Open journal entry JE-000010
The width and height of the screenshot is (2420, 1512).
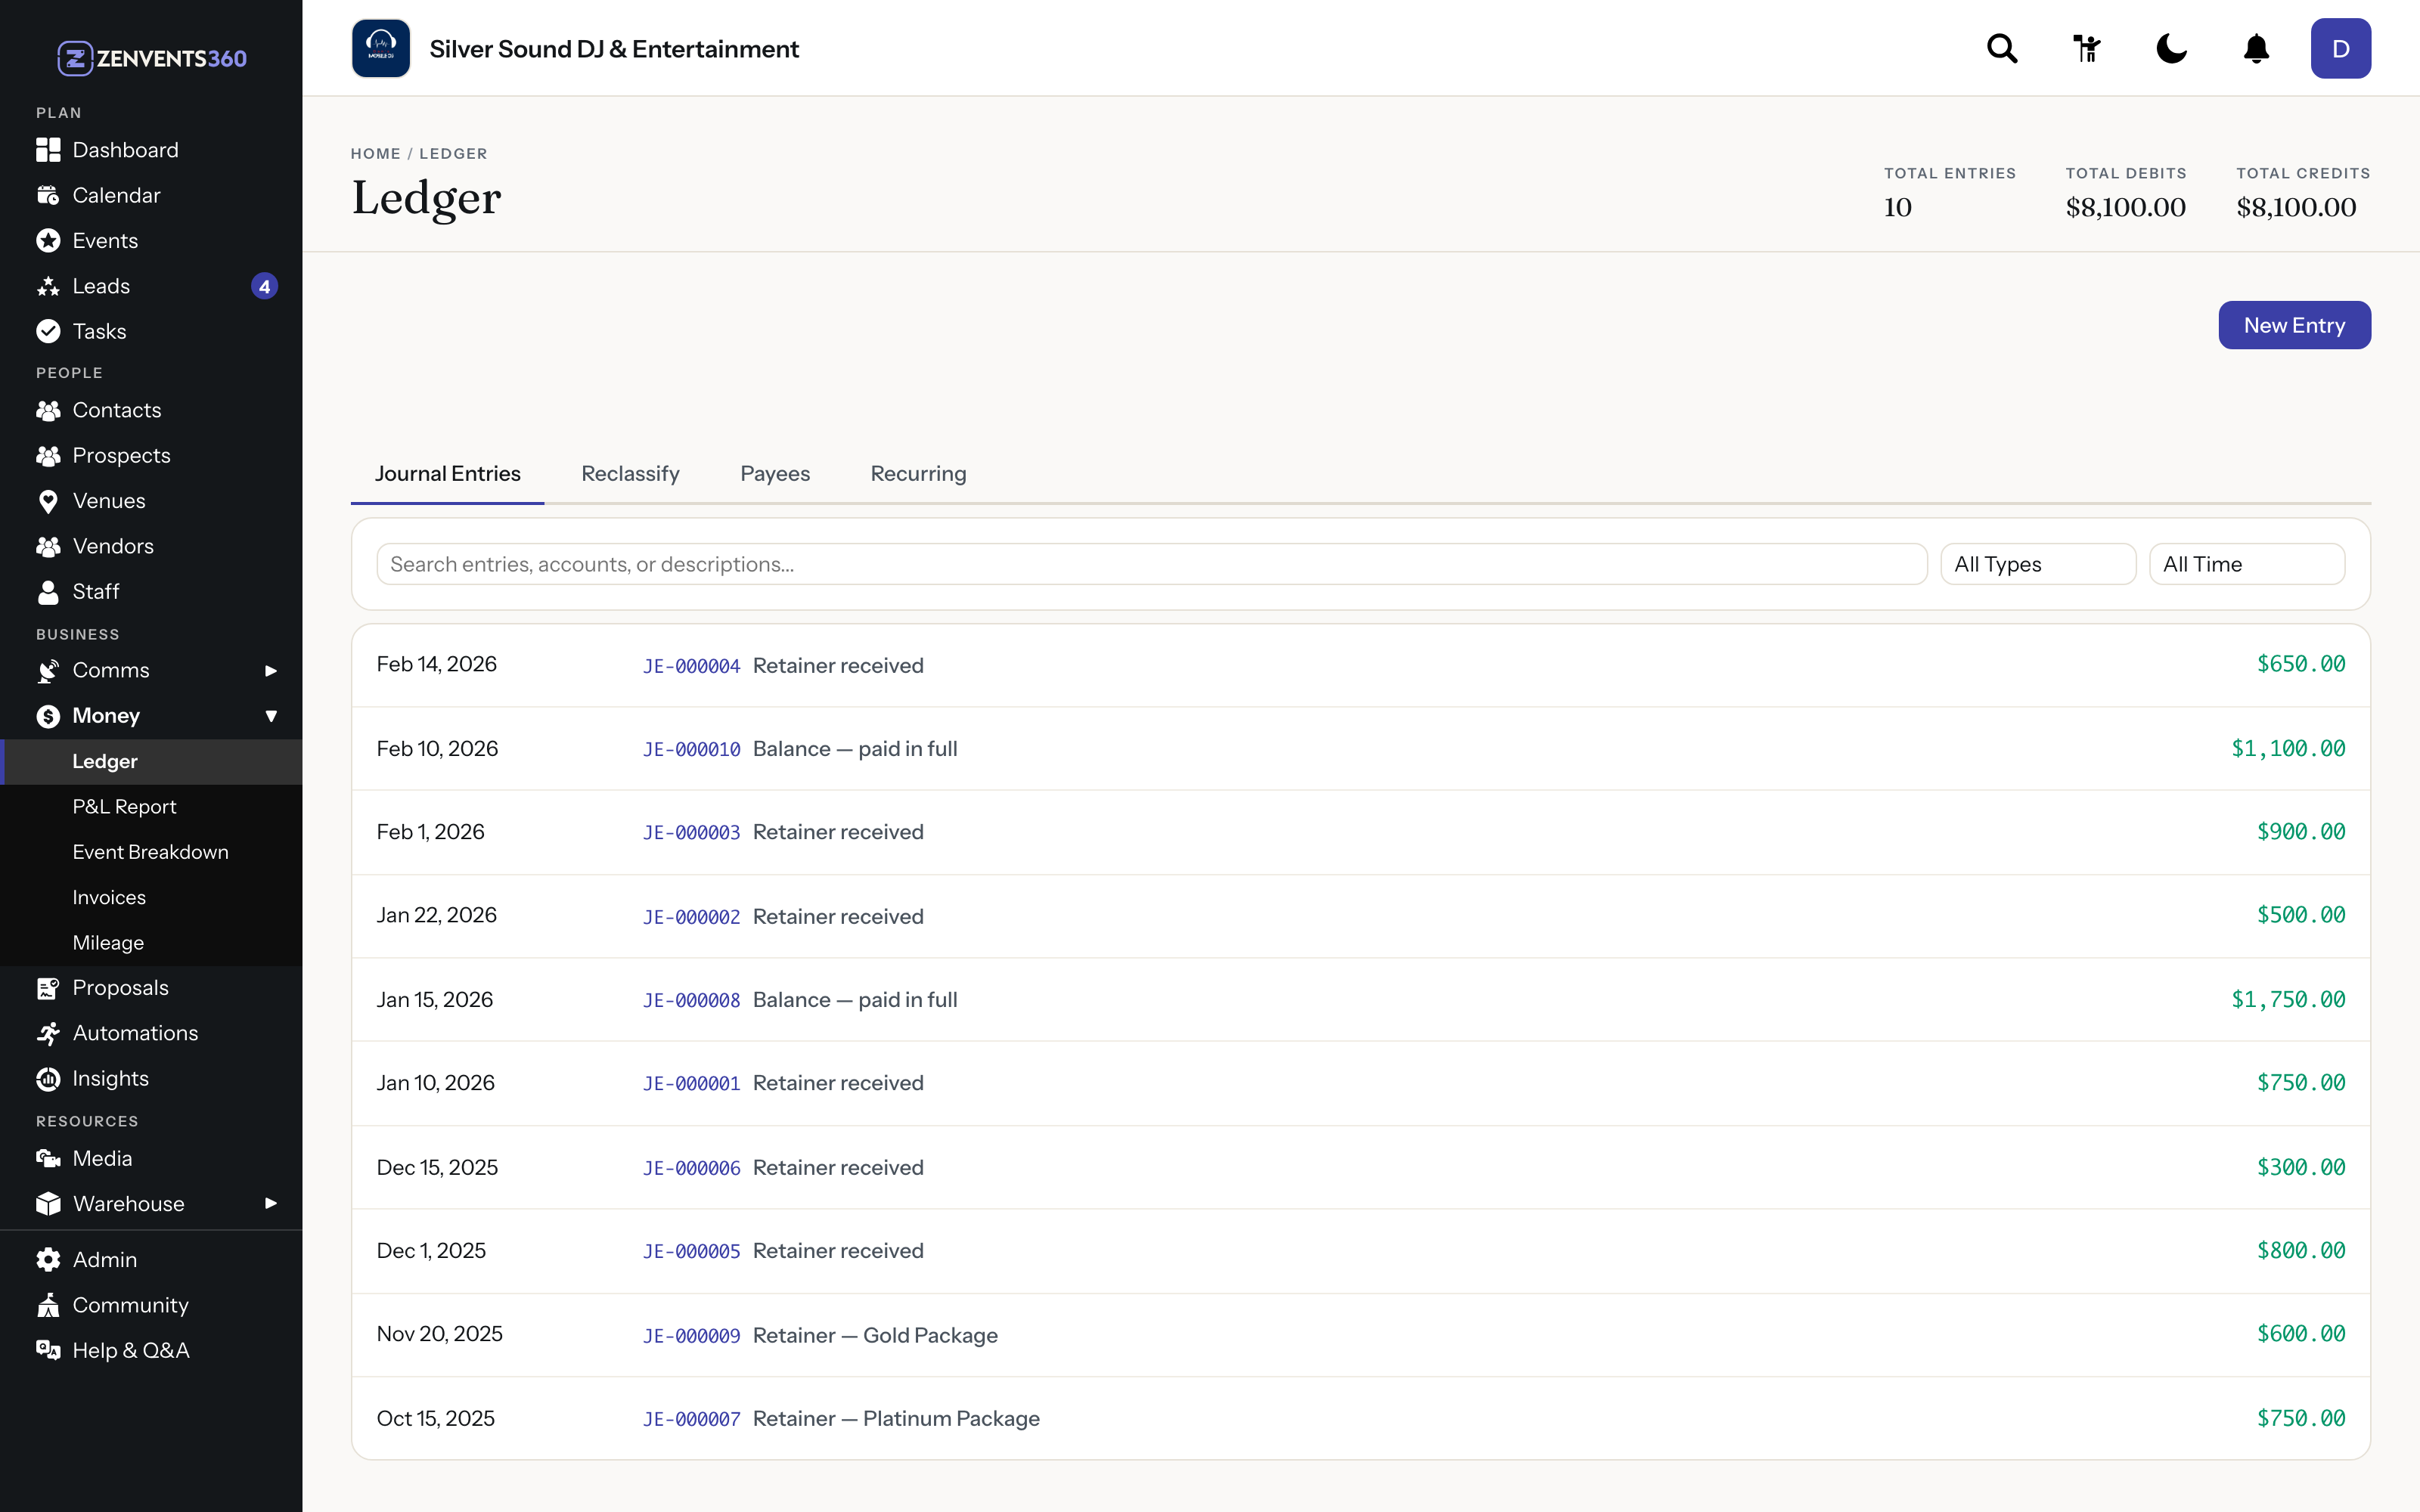click(x=1360, y=749)
